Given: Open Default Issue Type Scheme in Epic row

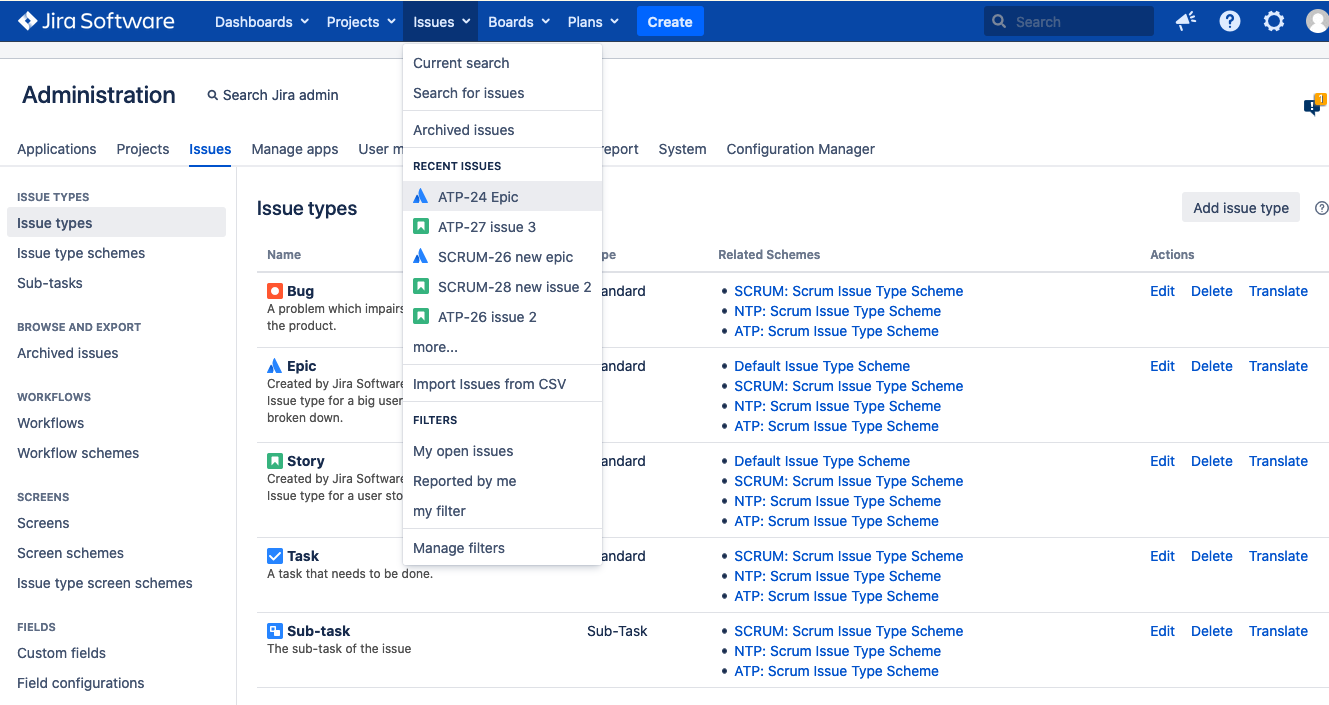Looking at the screenshot, I should (822, 366).
